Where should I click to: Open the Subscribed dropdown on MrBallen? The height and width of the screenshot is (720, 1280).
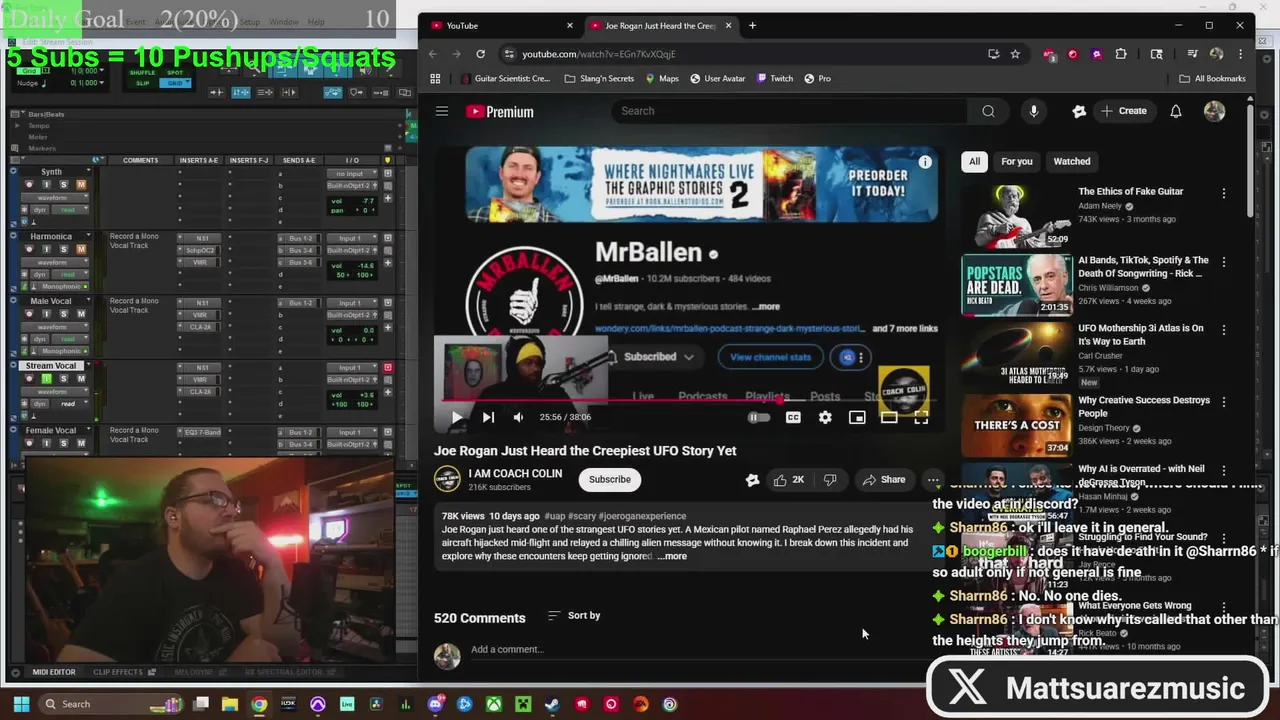(x=659, y=357)
